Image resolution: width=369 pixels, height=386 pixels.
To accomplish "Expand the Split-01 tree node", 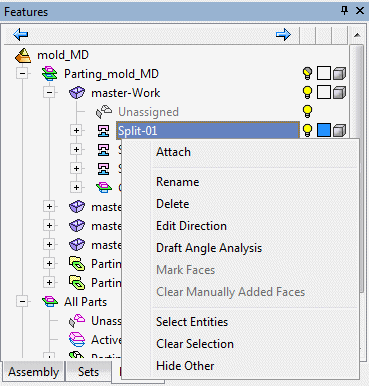I will (76, 131).
